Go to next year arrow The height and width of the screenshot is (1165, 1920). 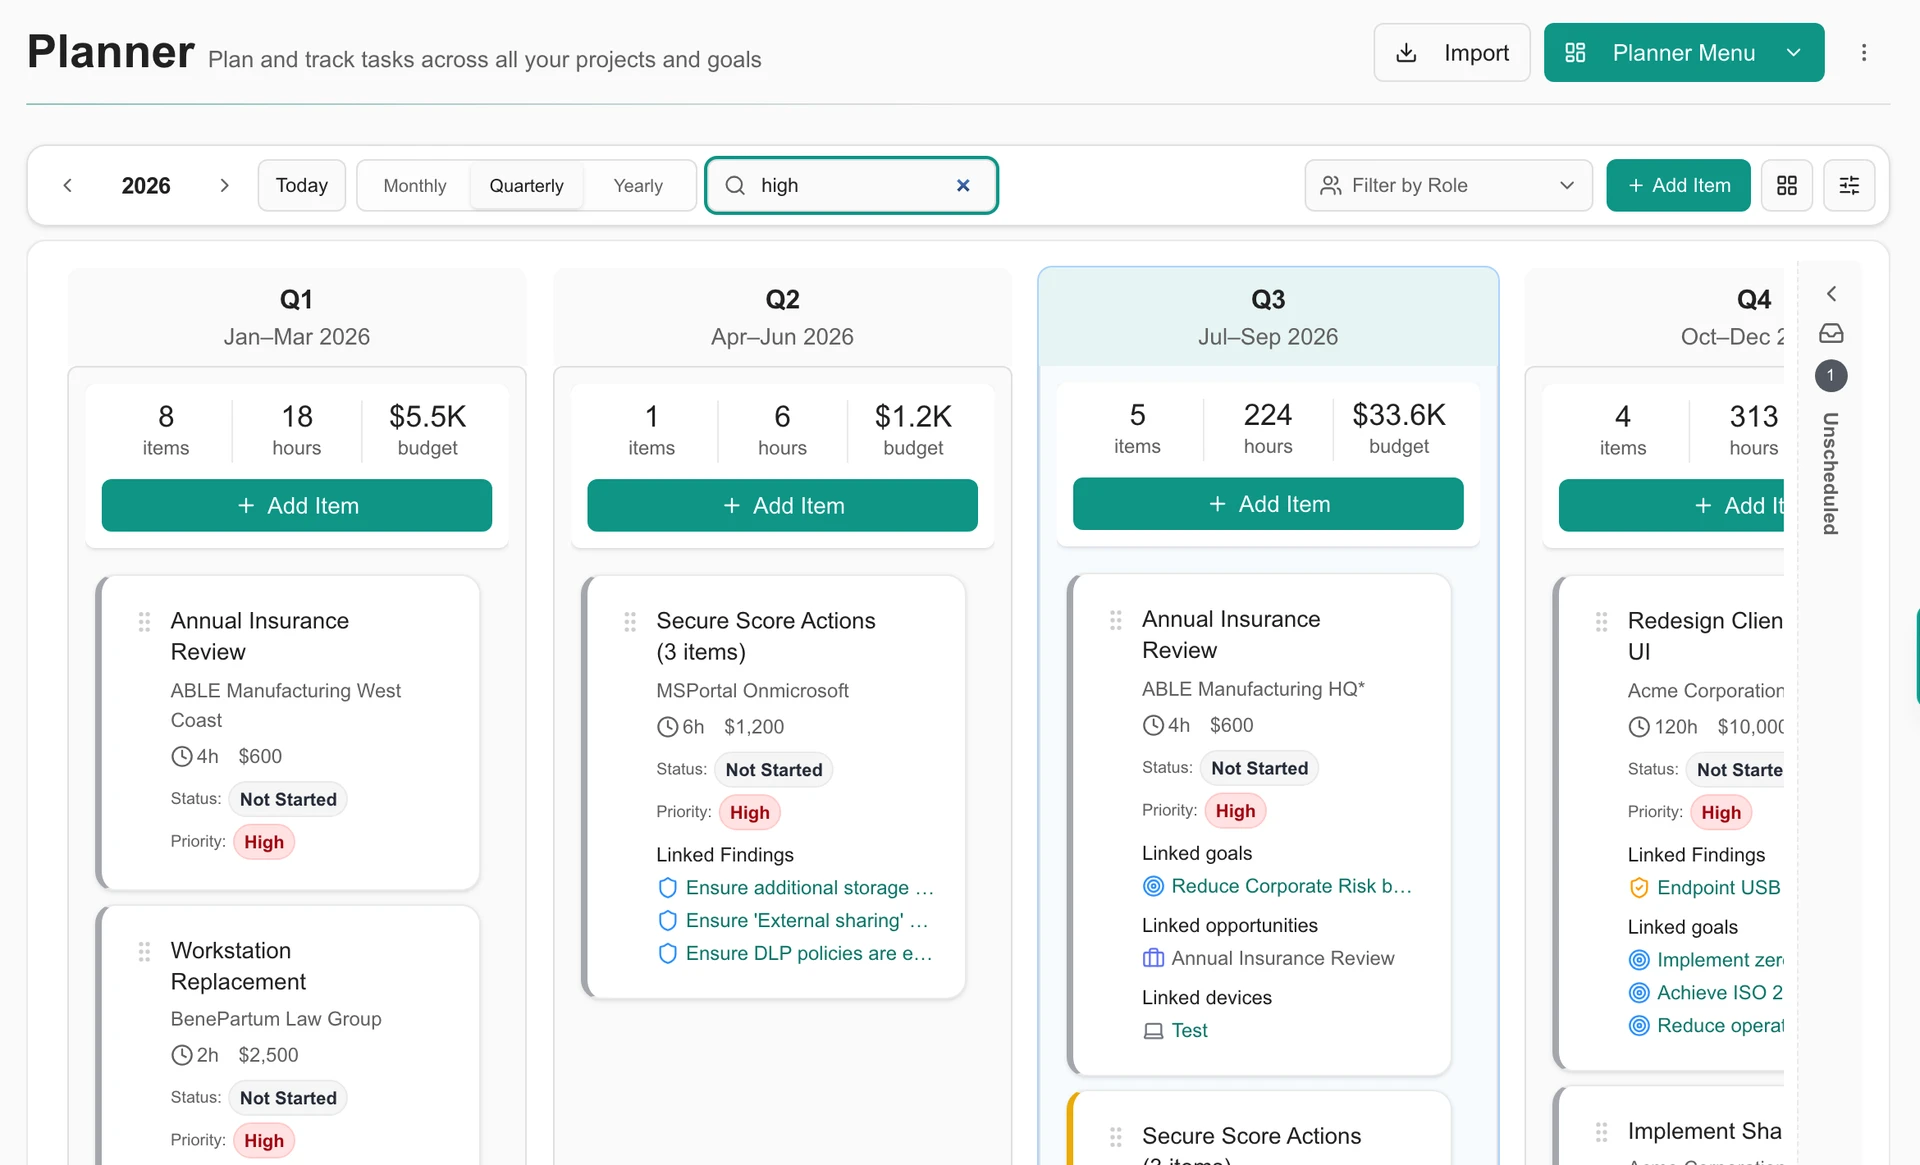click(224, 185)
